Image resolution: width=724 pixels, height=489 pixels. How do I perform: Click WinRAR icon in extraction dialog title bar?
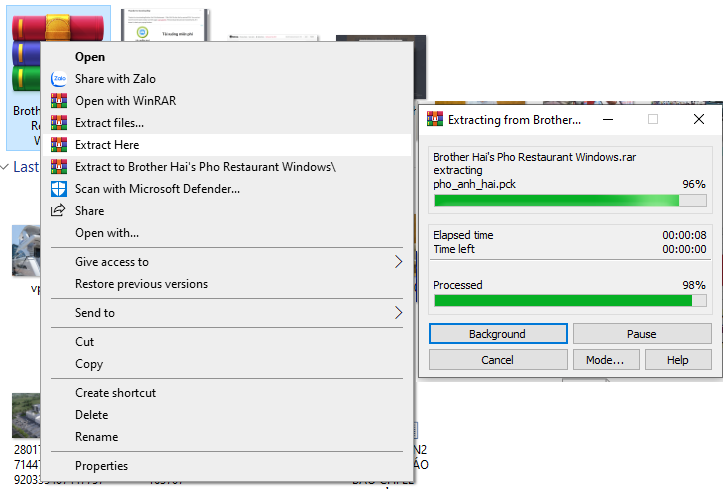tap(435, 119)
